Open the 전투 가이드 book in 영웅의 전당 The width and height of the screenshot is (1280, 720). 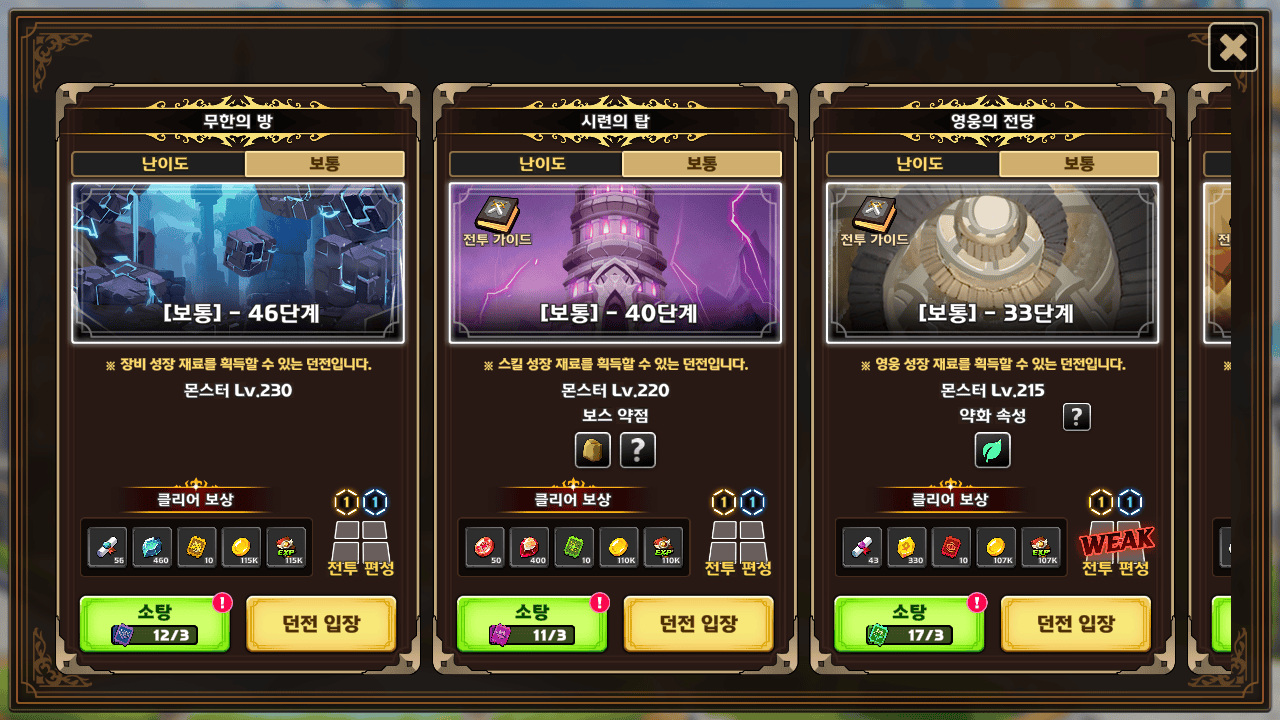pos(874,221)
